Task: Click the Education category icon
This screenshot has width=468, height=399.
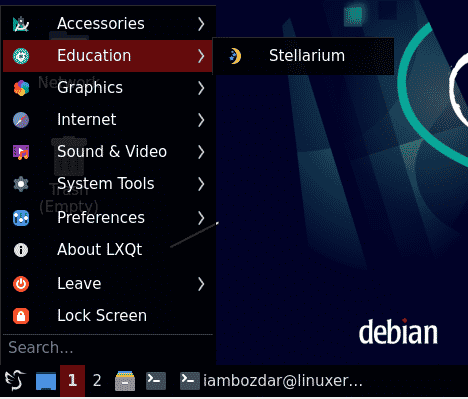Action: click(x=21, y=56)
